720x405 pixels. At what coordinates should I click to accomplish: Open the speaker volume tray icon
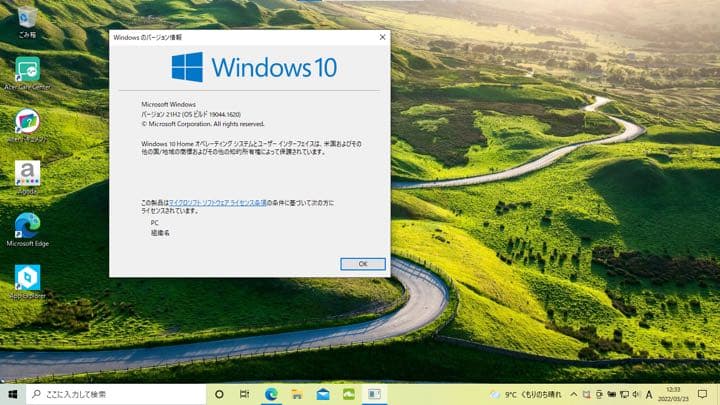click(636, 394)
